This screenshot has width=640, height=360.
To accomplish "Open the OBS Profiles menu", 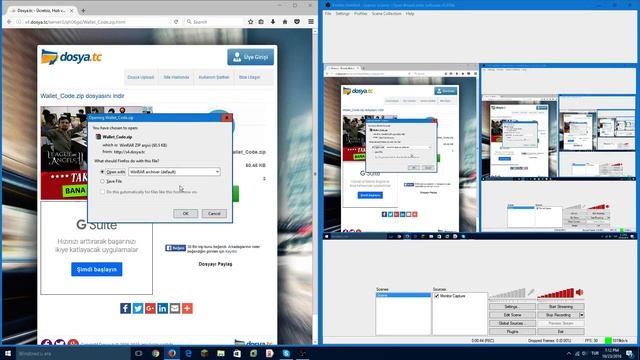I will (x=360, y=13).
